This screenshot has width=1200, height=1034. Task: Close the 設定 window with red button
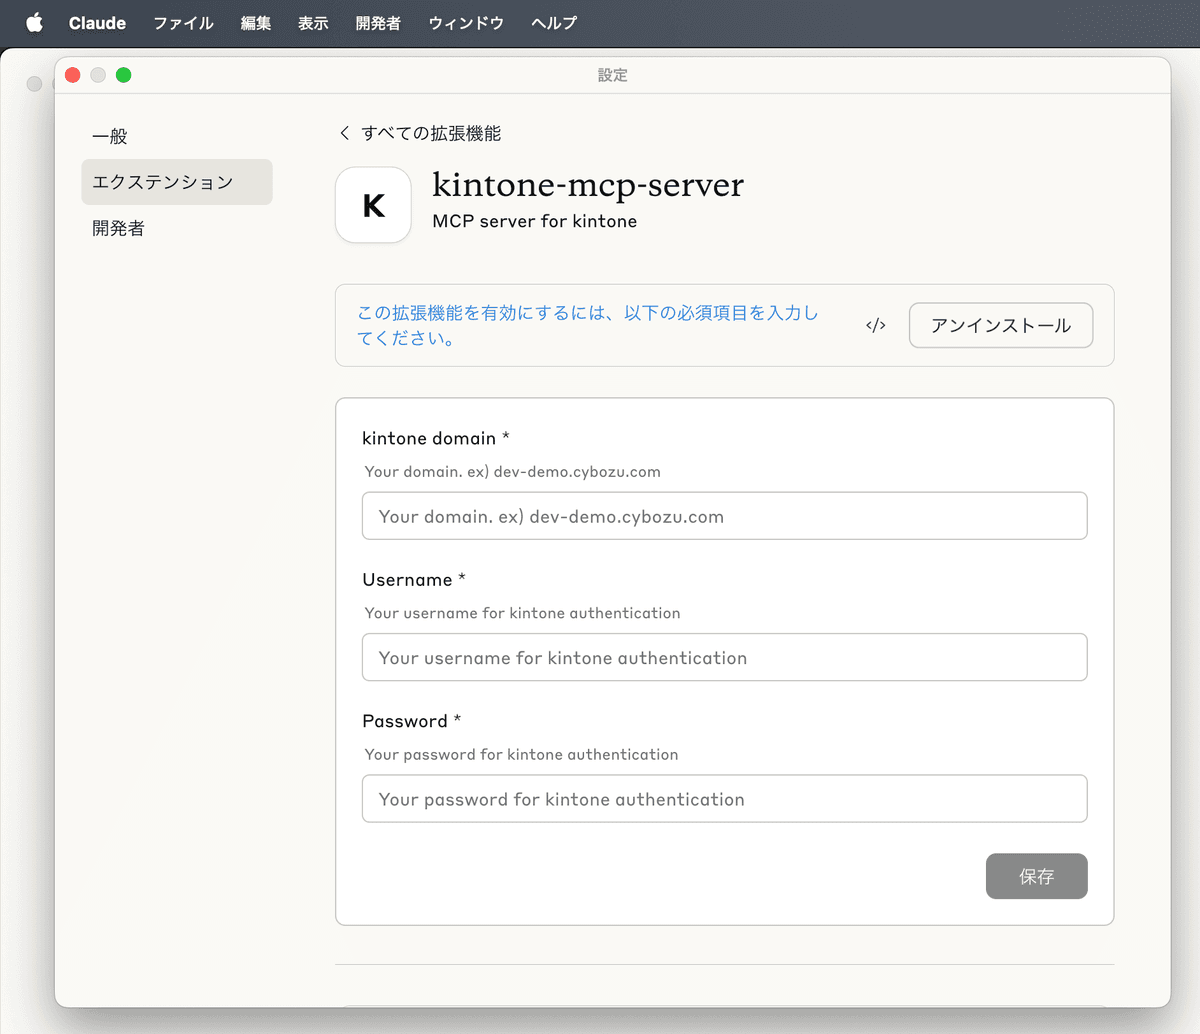(73, 75)
